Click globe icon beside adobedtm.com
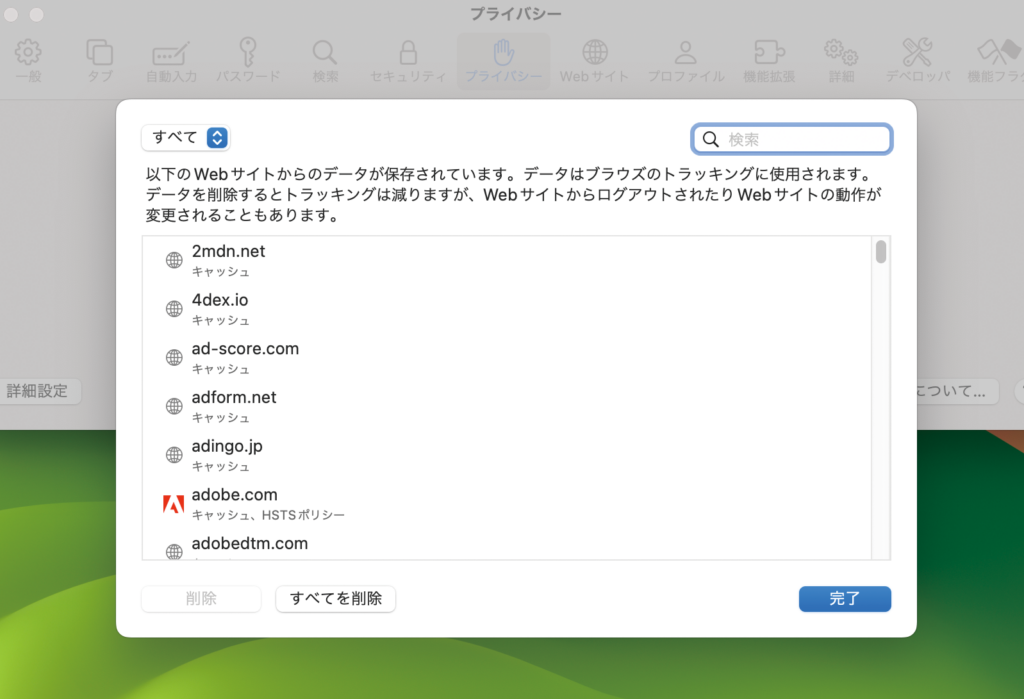The image size is (1024, 699). (174, 552)
